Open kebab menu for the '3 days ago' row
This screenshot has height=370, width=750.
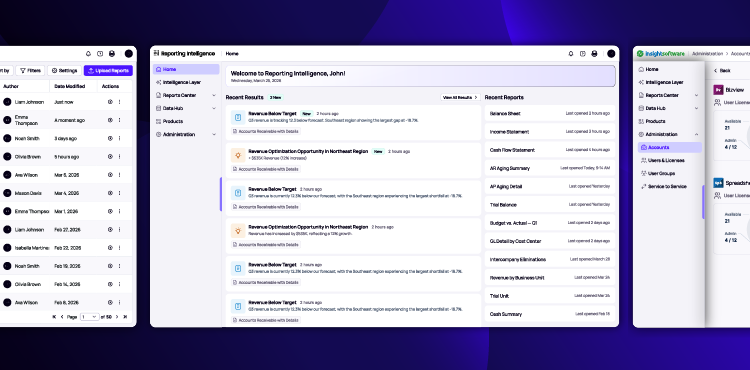click(x=120, y=138)
